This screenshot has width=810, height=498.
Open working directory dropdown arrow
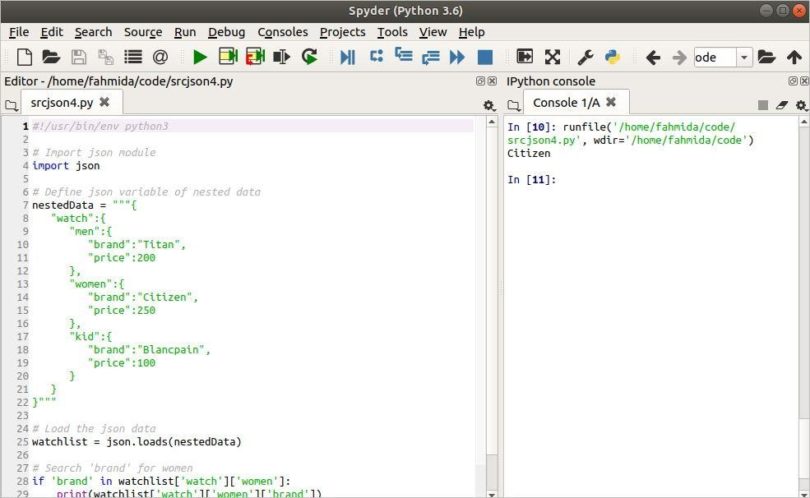click(x=744, y=57)
